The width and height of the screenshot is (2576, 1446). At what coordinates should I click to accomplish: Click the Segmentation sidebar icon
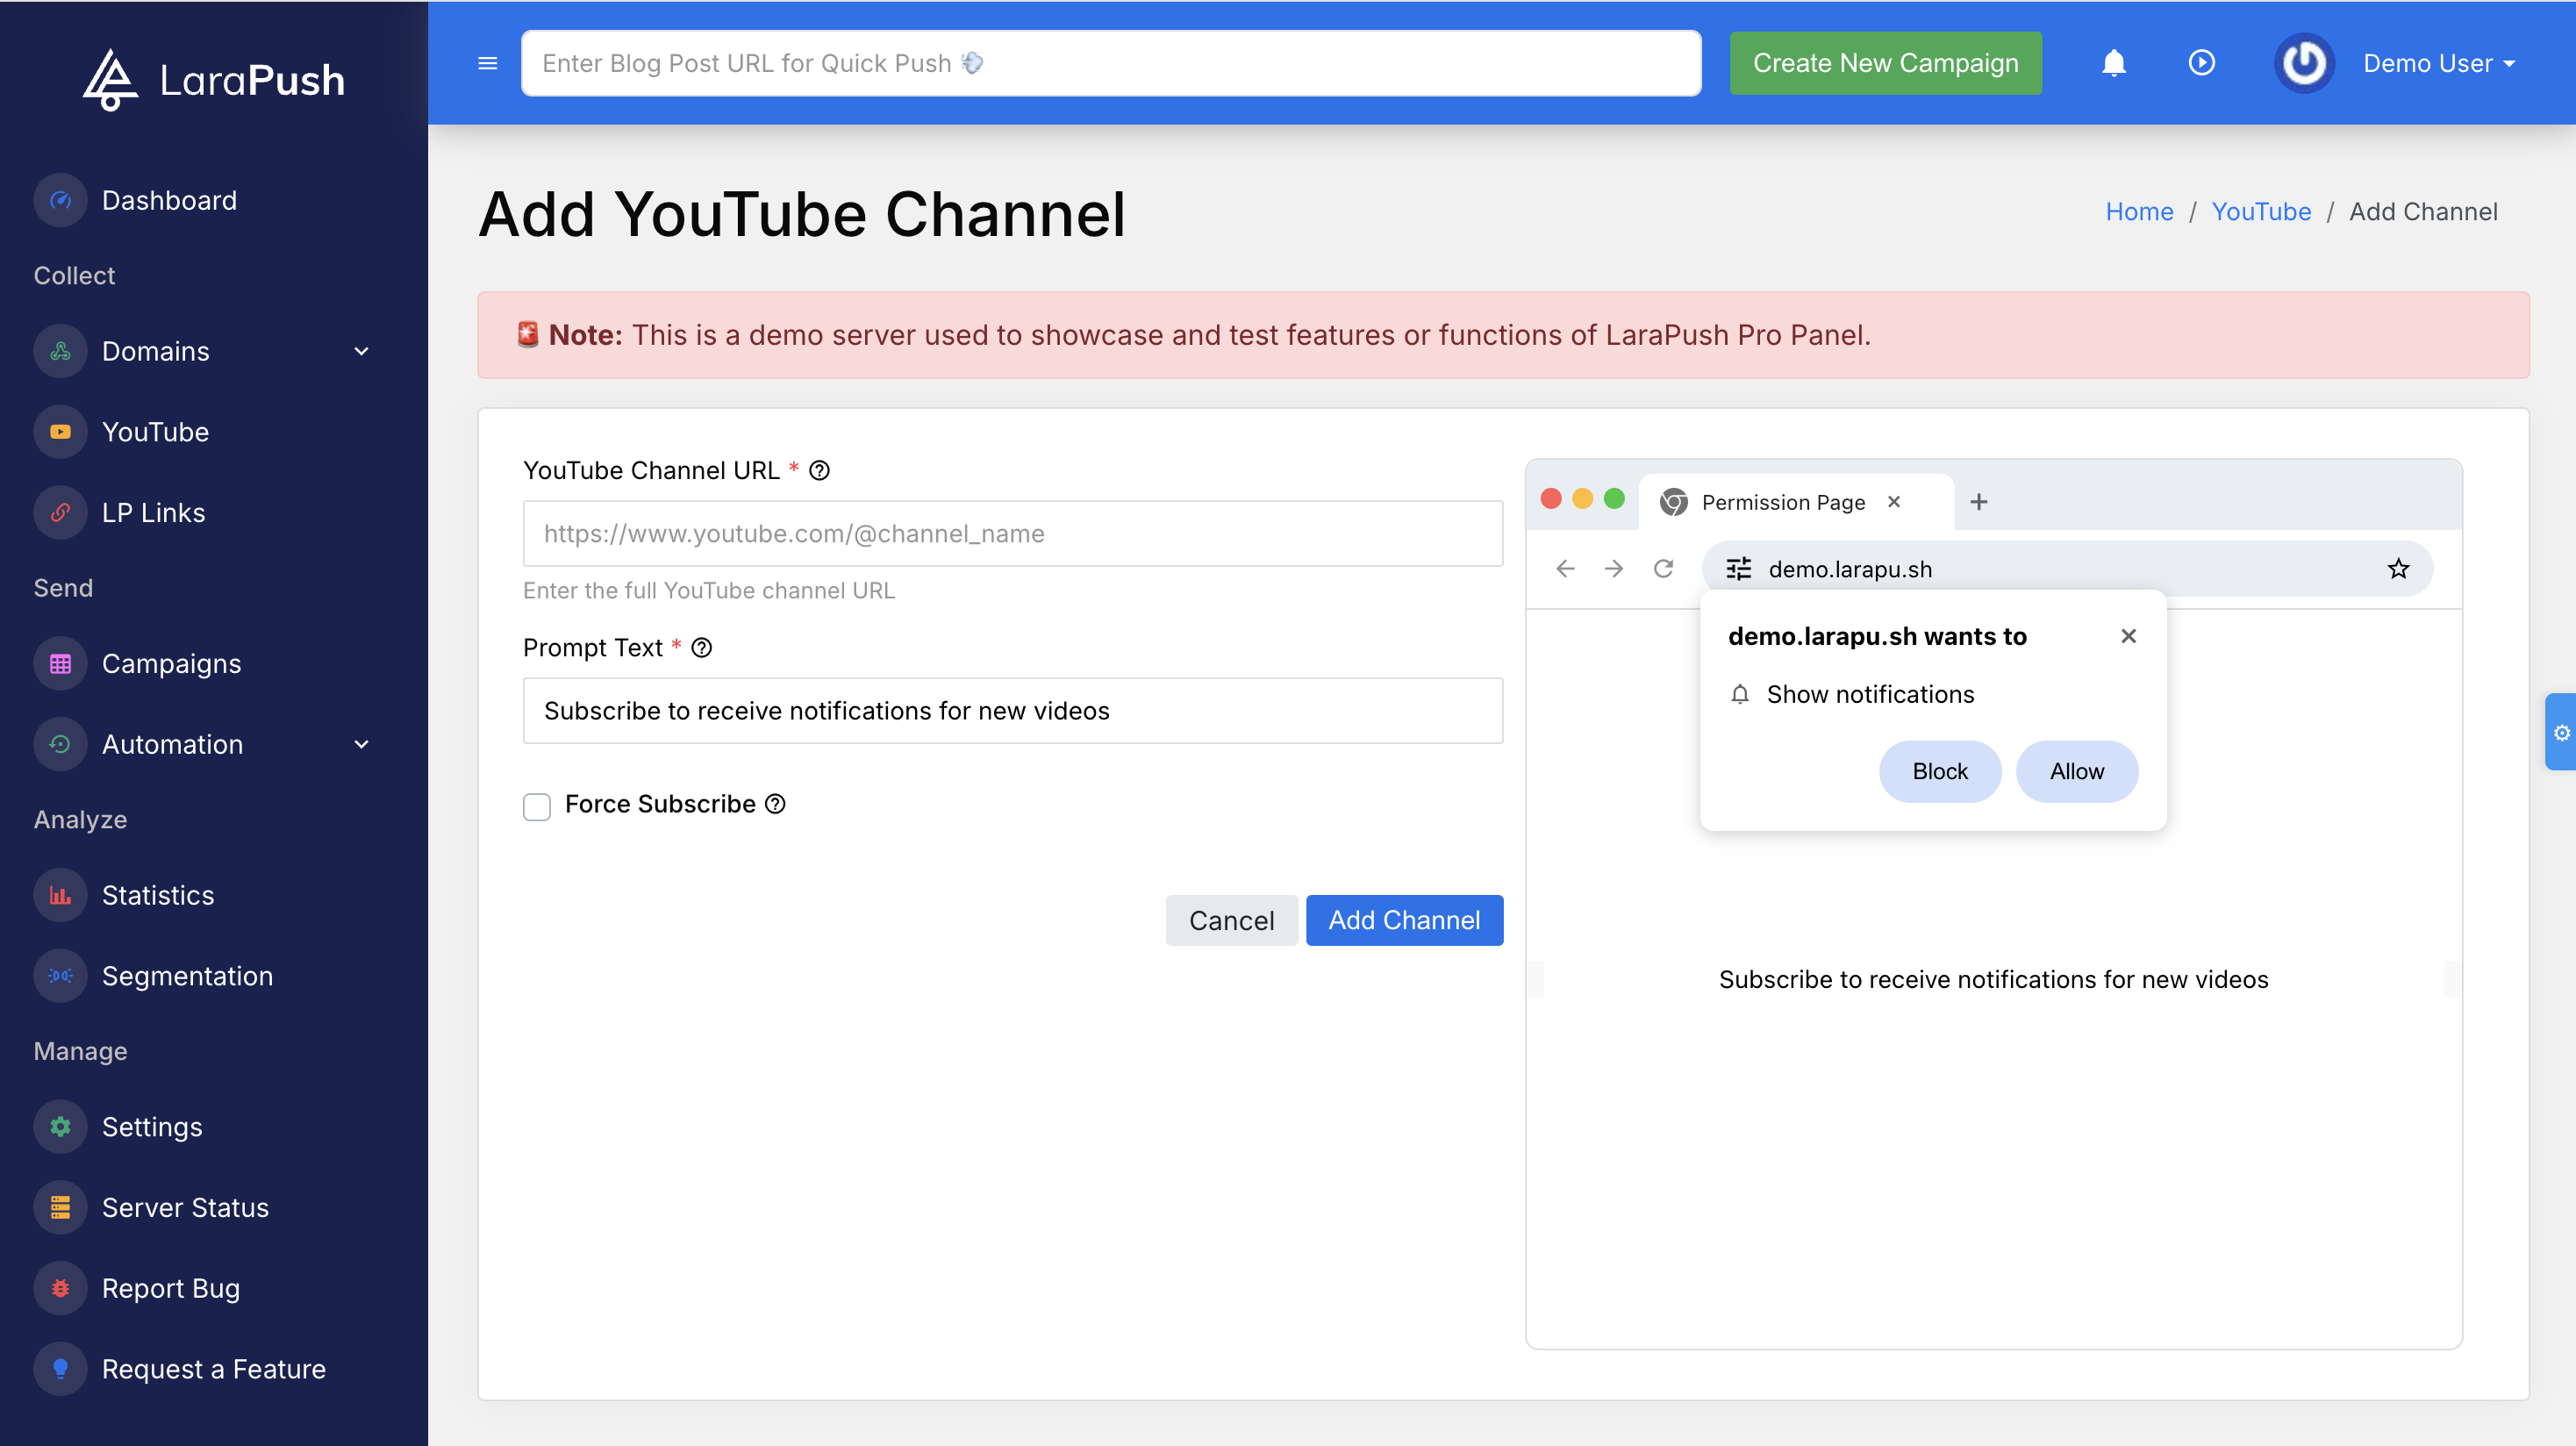[x=60, y=976]
